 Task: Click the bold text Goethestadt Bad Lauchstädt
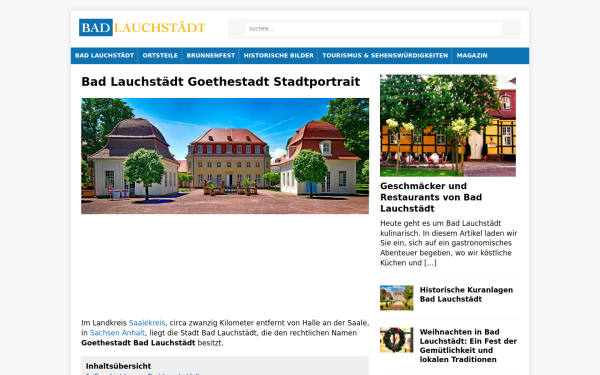tap(138, 343)
